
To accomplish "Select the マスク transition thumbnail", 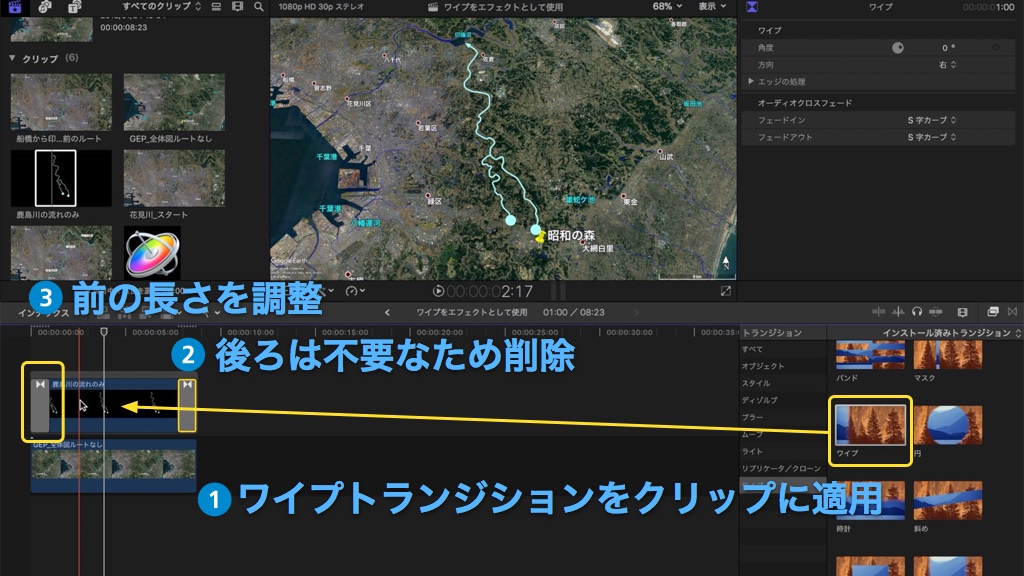I will [x=948, y=355].
